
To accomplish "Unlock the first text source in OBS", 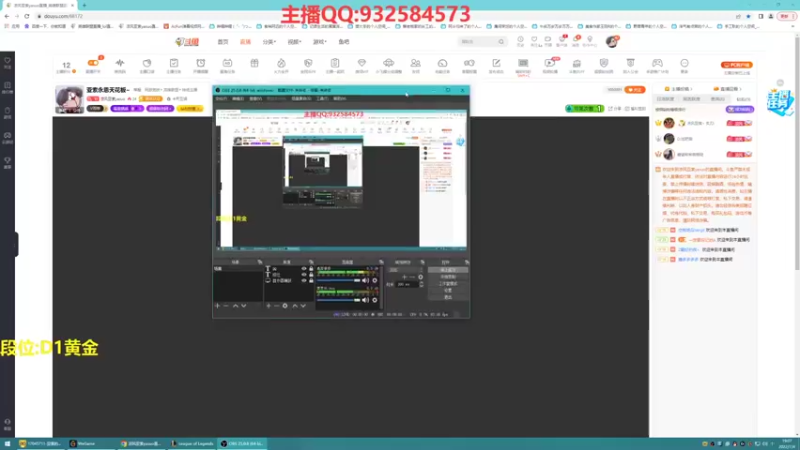I will (311, 268).
